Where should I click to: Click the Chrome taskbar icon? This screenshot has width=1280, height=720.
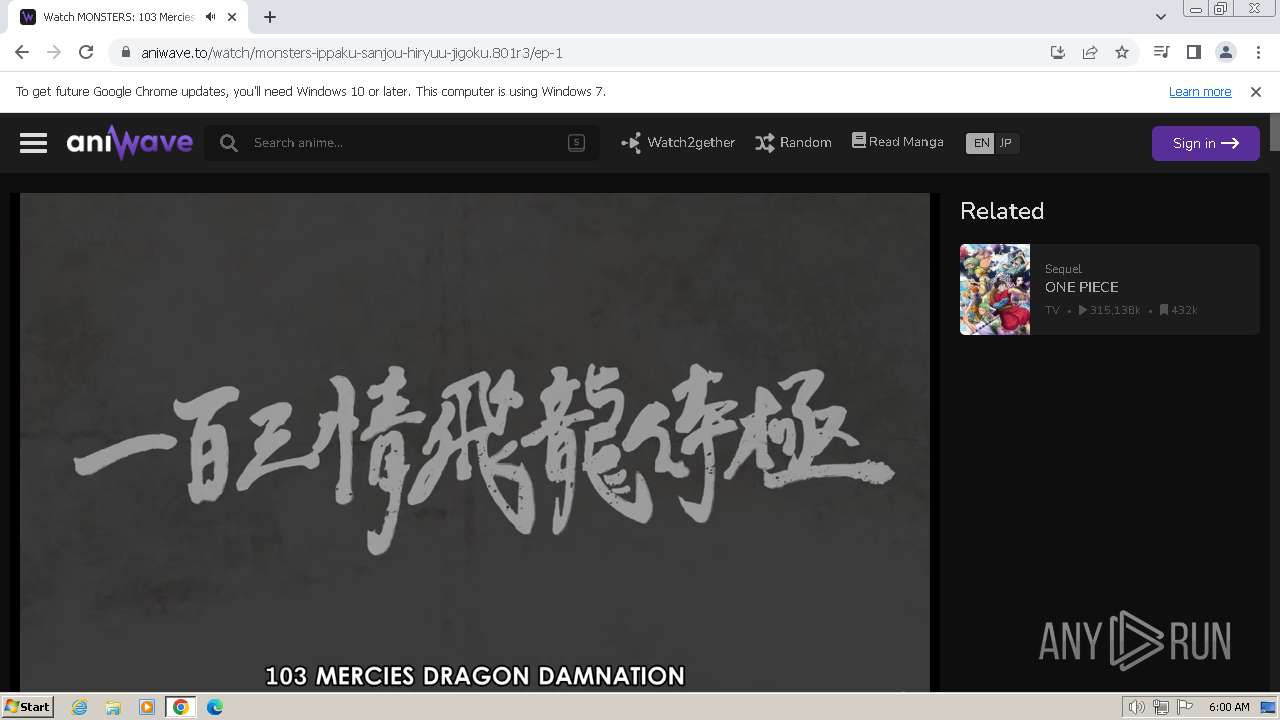pyautogui.click(x=181, y=707)
